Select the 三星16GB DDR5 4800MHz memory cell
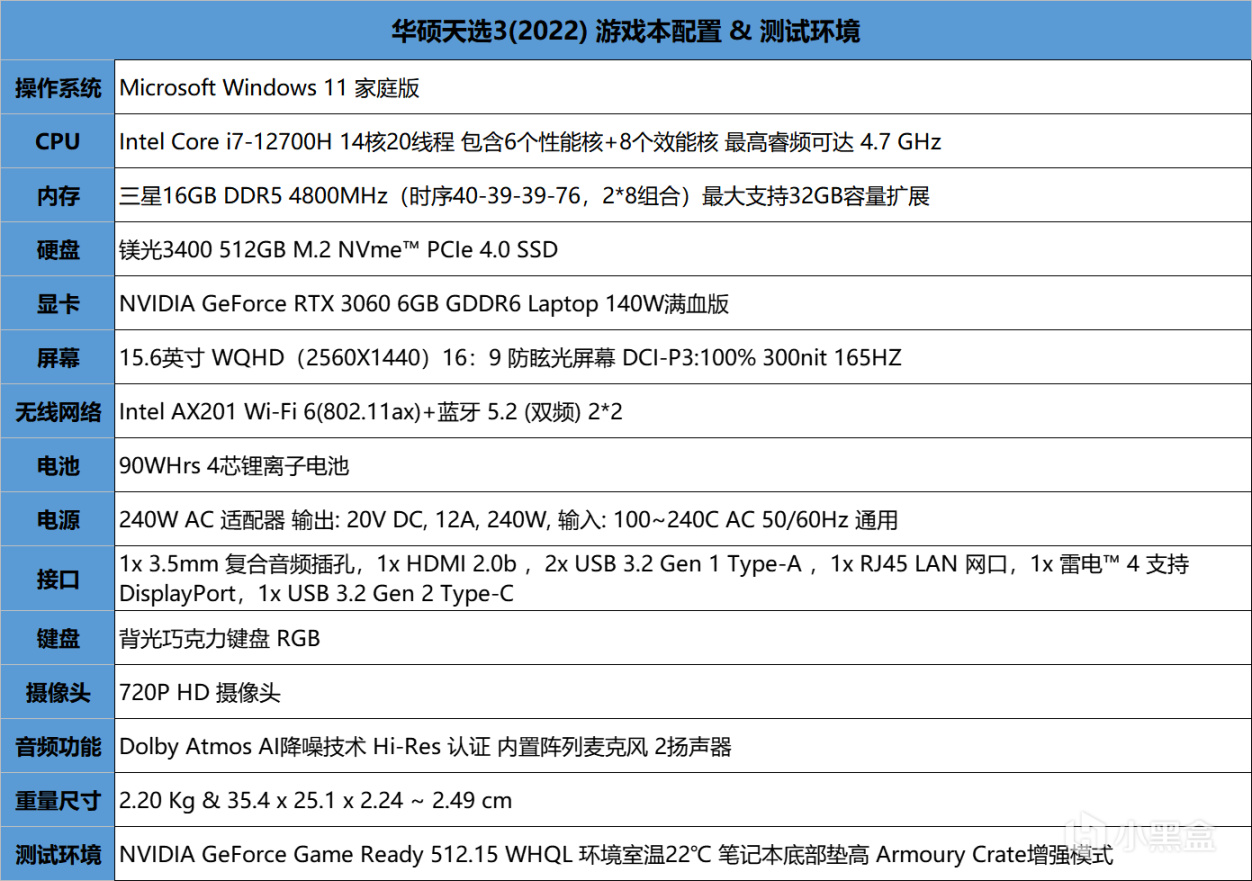The image size is (1252, 881). click(x=683, y=196)
